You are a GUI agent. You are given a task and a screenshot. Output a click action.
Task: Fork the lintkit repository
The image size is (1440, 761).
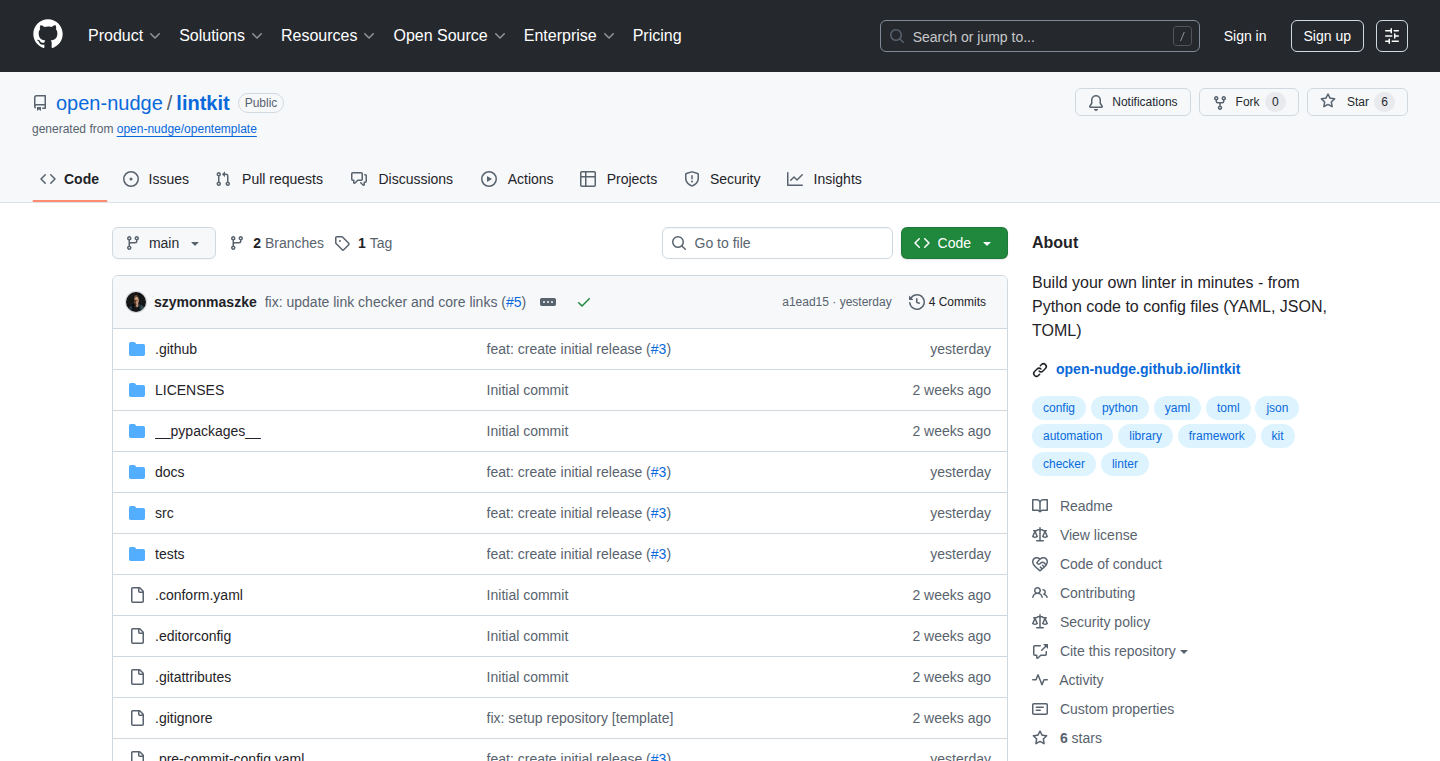tap(1249, 102)
